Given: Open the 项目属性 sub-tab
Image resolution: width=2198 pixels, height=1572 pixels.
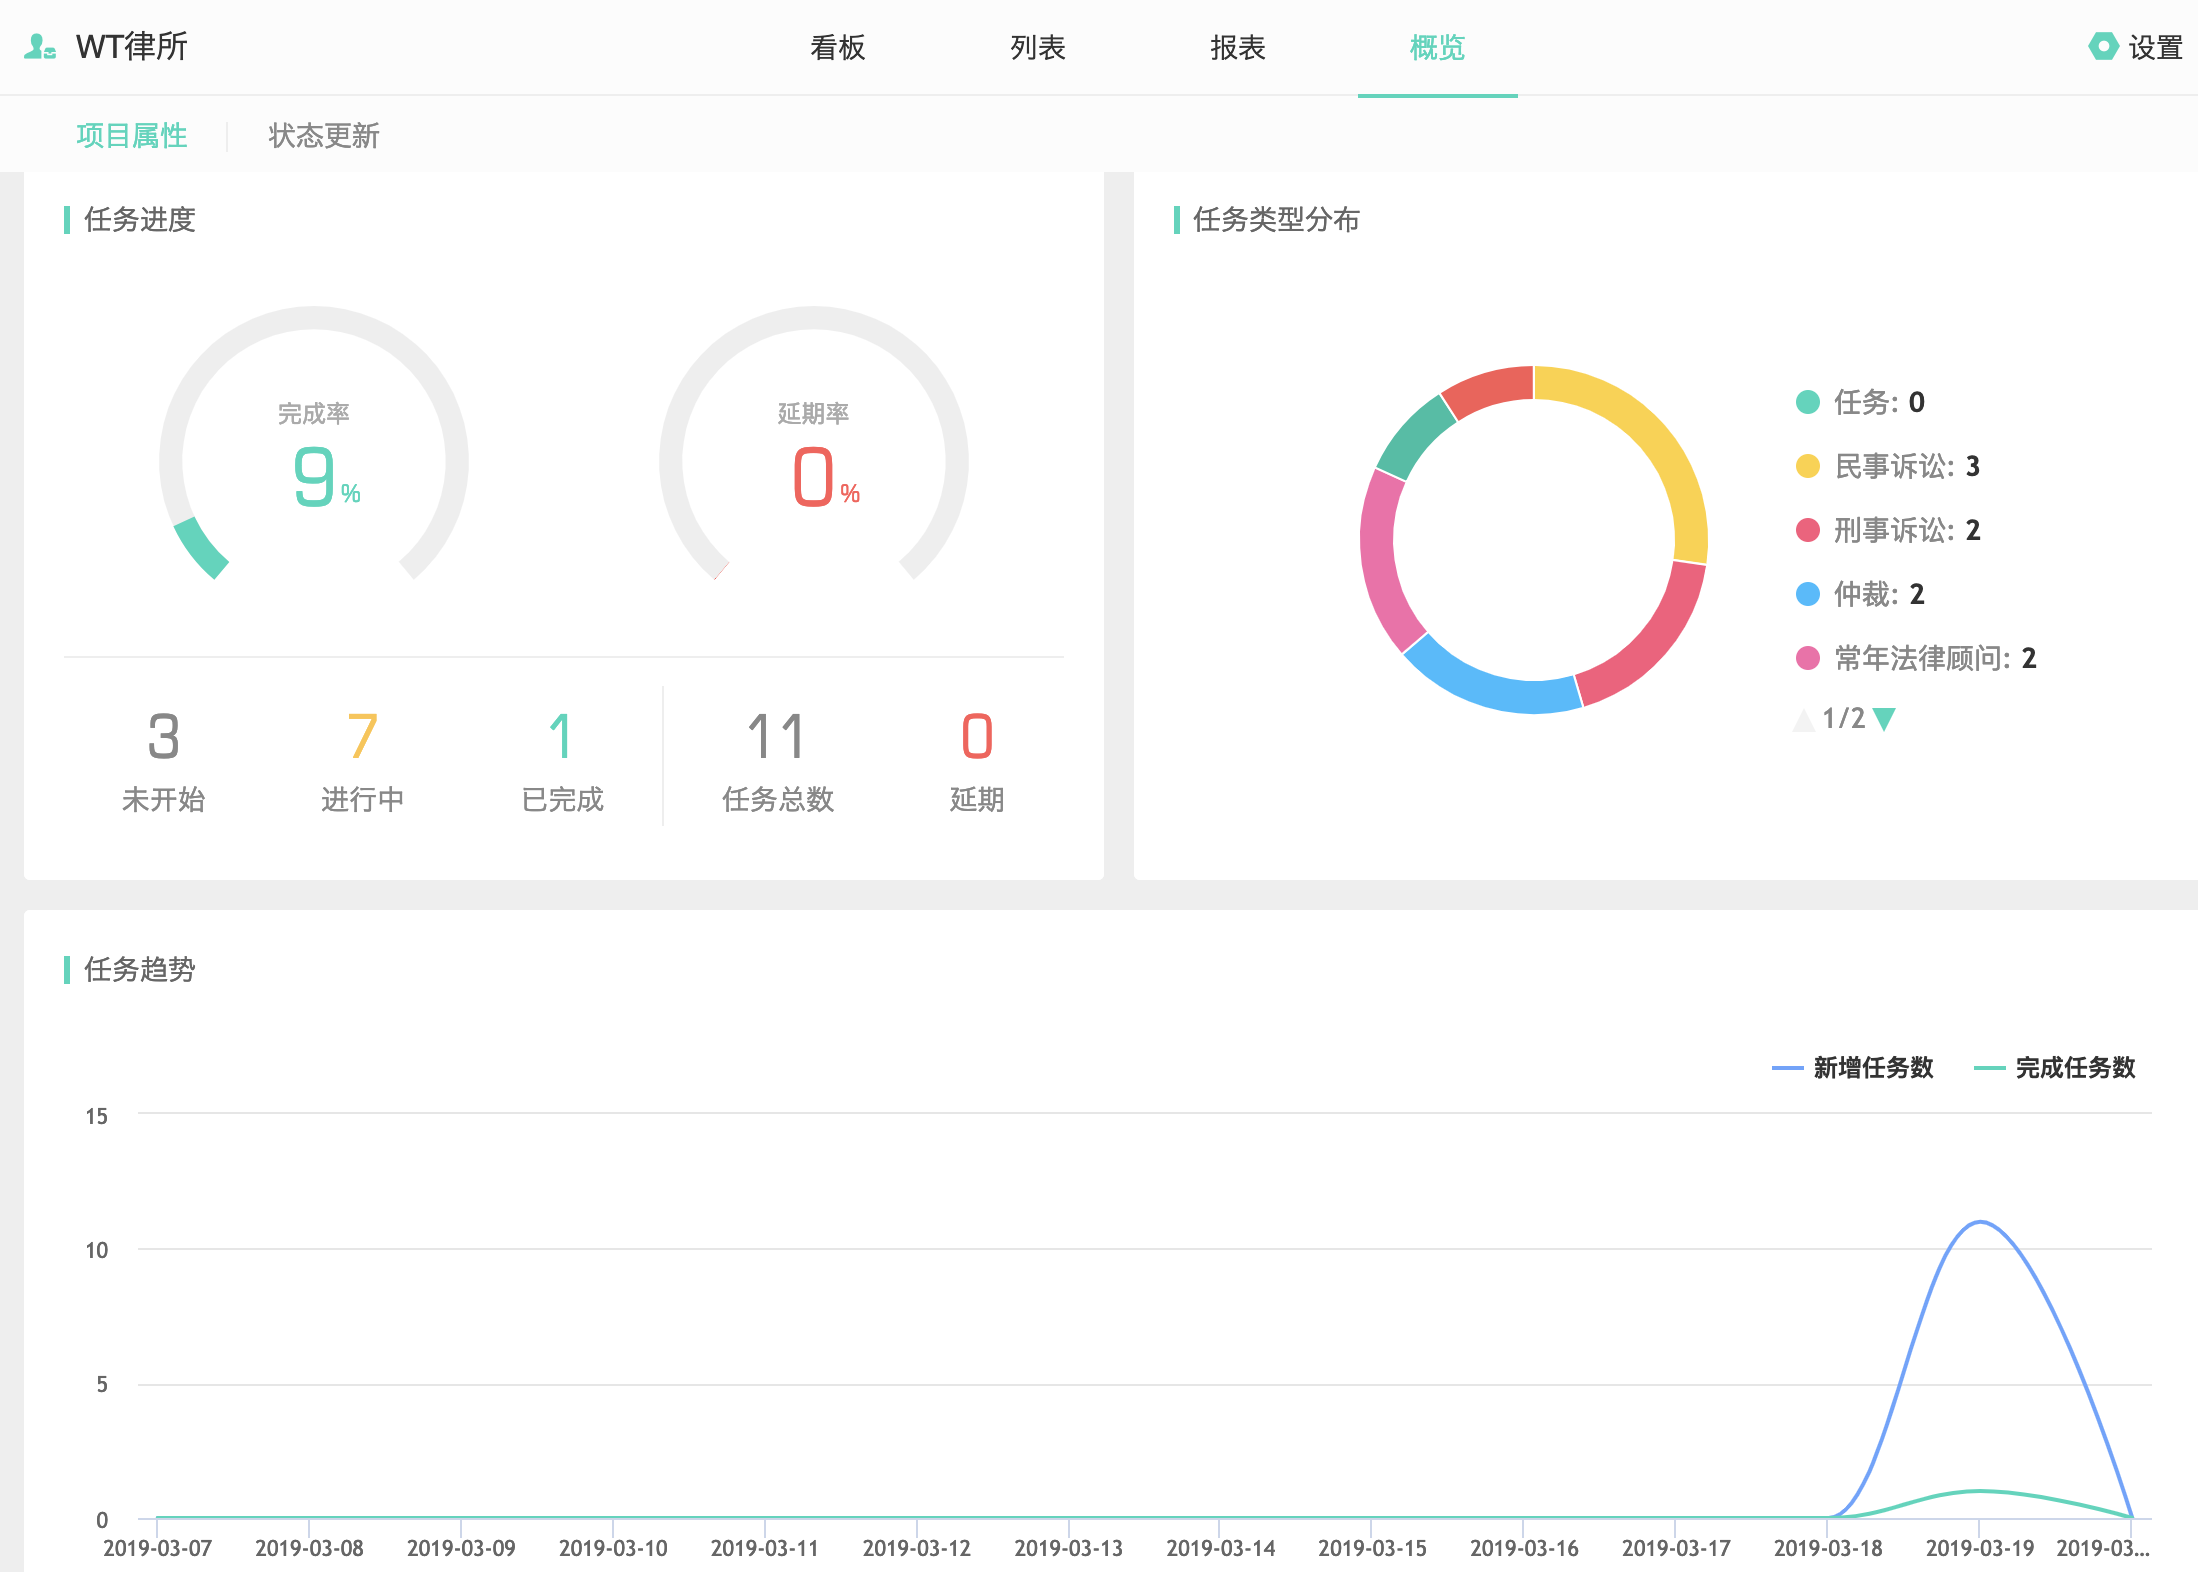Looking at the screenshot, I should point(132,135).
